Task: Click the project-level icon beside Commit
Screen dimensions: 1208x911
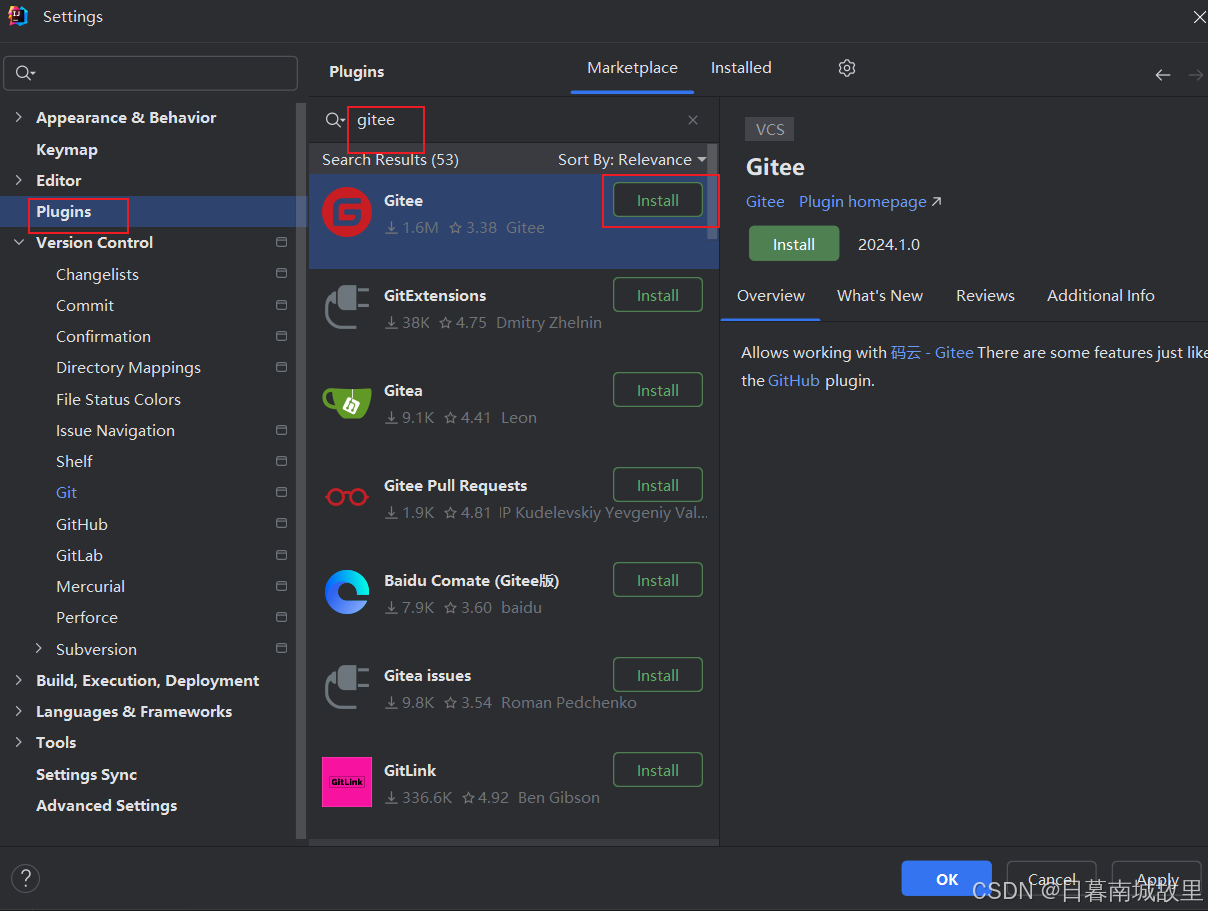Action: tap(281, 305)
